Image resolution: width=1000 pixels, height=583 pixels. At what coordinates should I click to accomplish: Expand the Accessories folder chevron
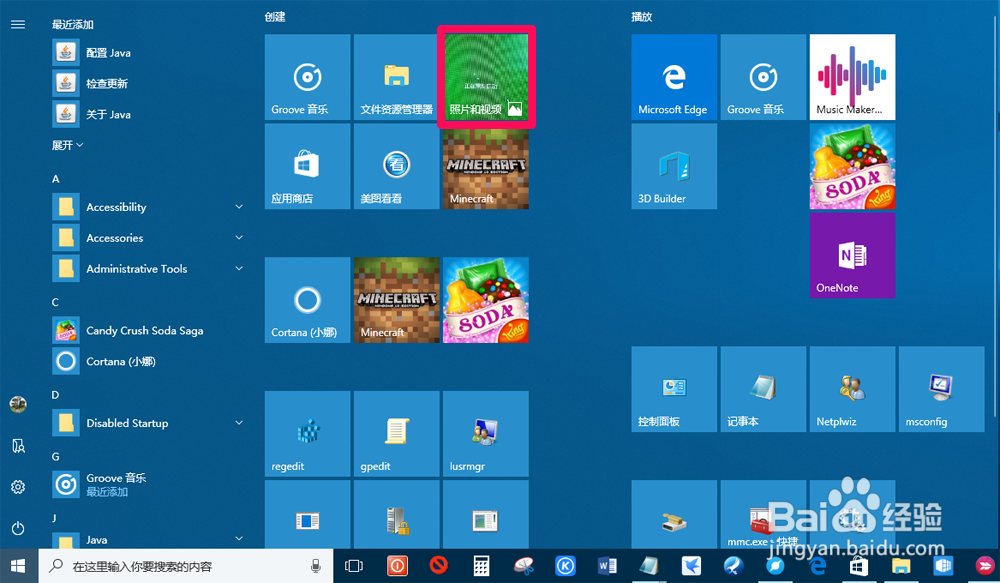coord(239,238)
